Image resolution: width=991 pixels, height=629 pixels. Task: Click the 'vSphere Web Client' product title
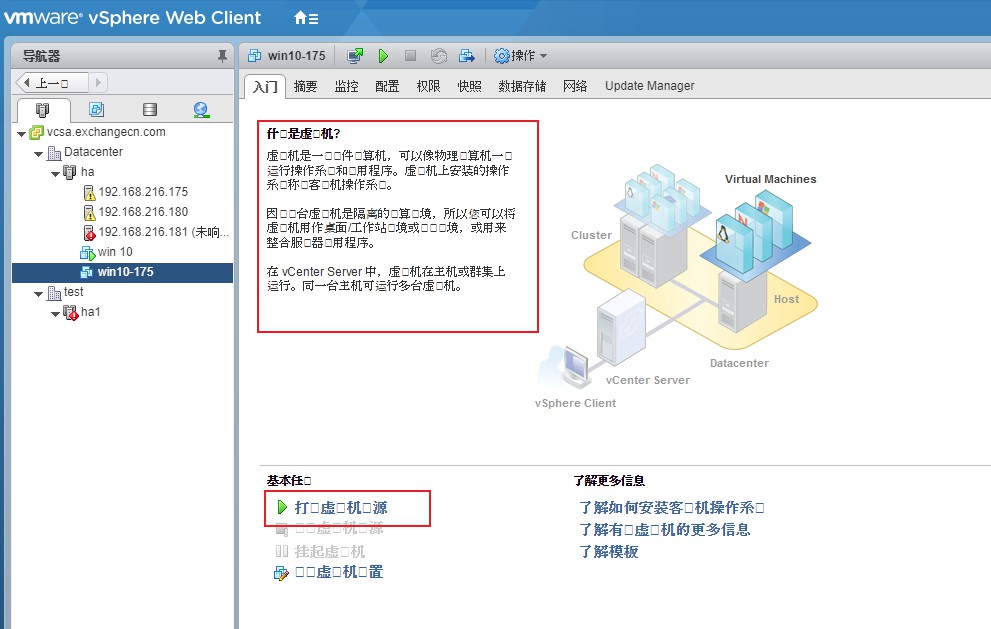coord(174,18)
